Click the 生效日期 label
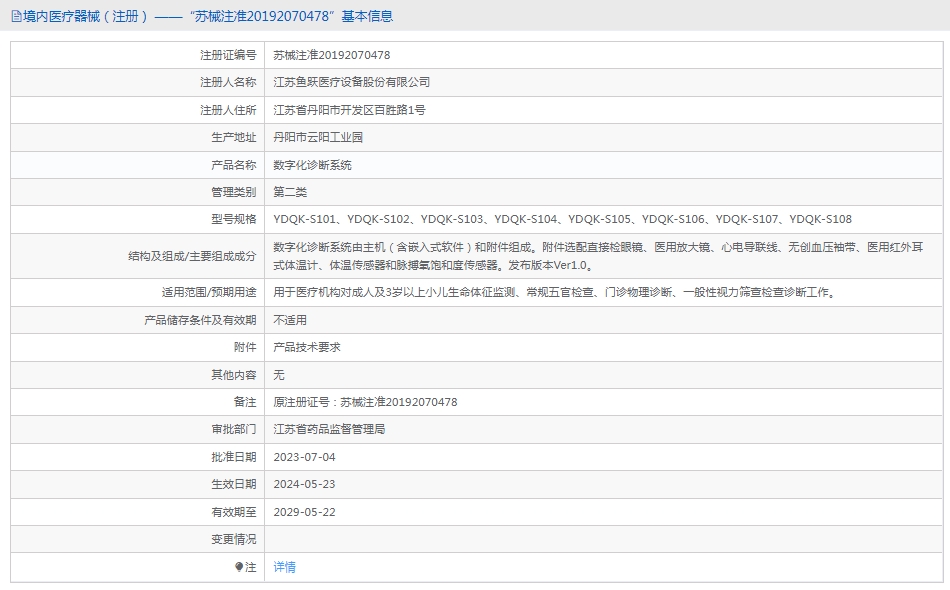This screenshot has width=950, height=590. 234,485
